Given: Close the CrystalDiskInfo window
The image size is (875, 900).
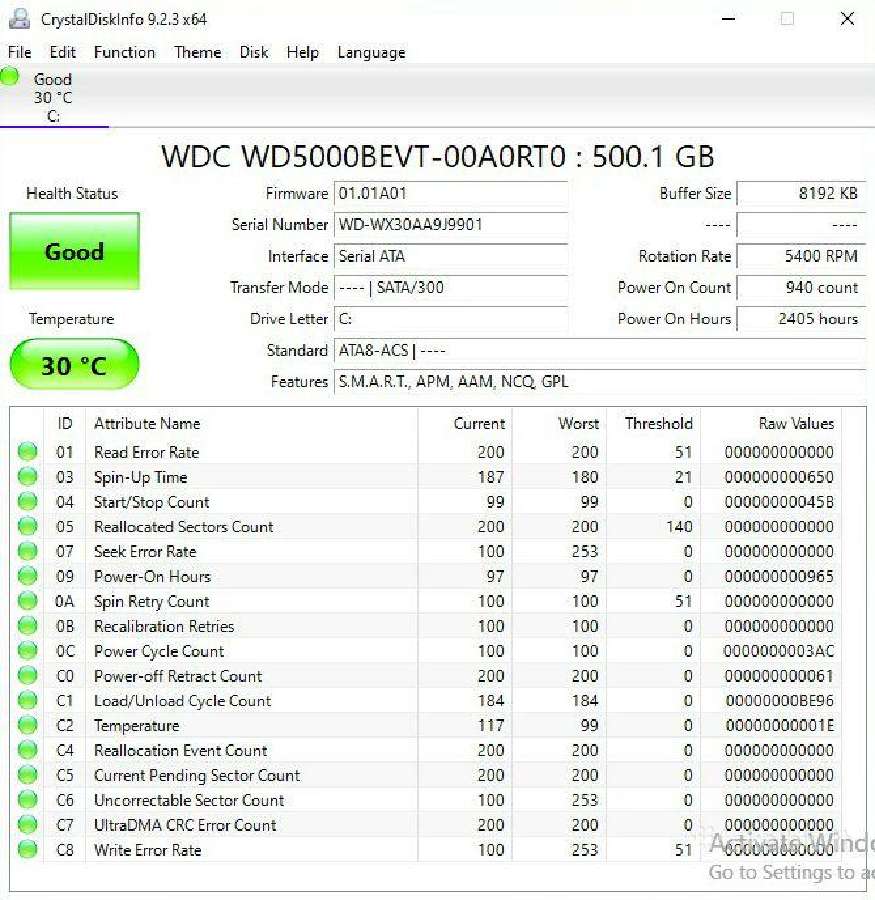Looking at the screenshot, I should 847,19.
